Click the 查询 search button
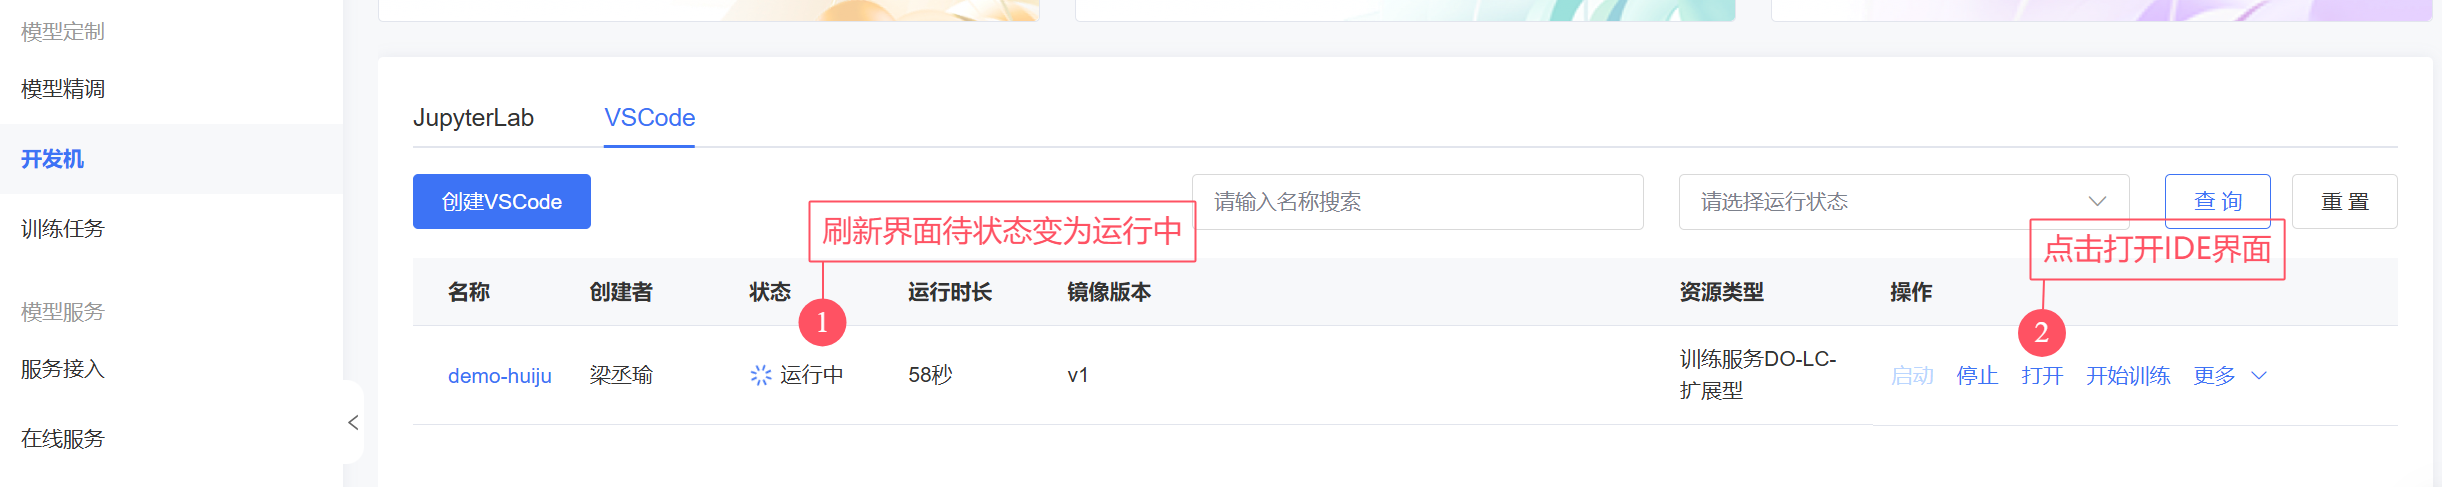The height and width of the screenshot is (487, 2442). (2218, 201)
